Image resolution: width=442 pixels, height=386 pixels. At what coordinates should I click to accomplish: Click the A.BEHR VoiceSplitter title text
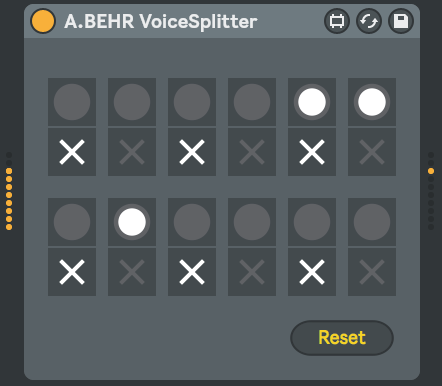[x=161, y=22]
